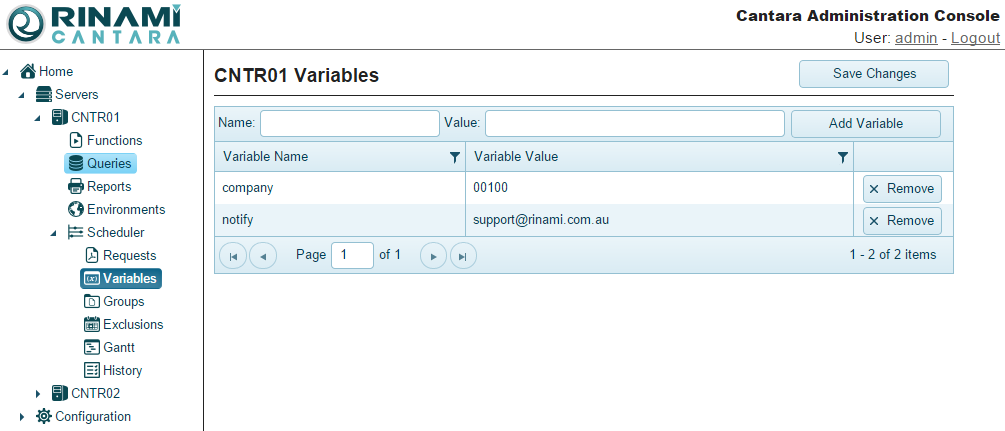Click the Functions icon in the tree
This screenshot has width=1005, height=431.
coord(75,141)
